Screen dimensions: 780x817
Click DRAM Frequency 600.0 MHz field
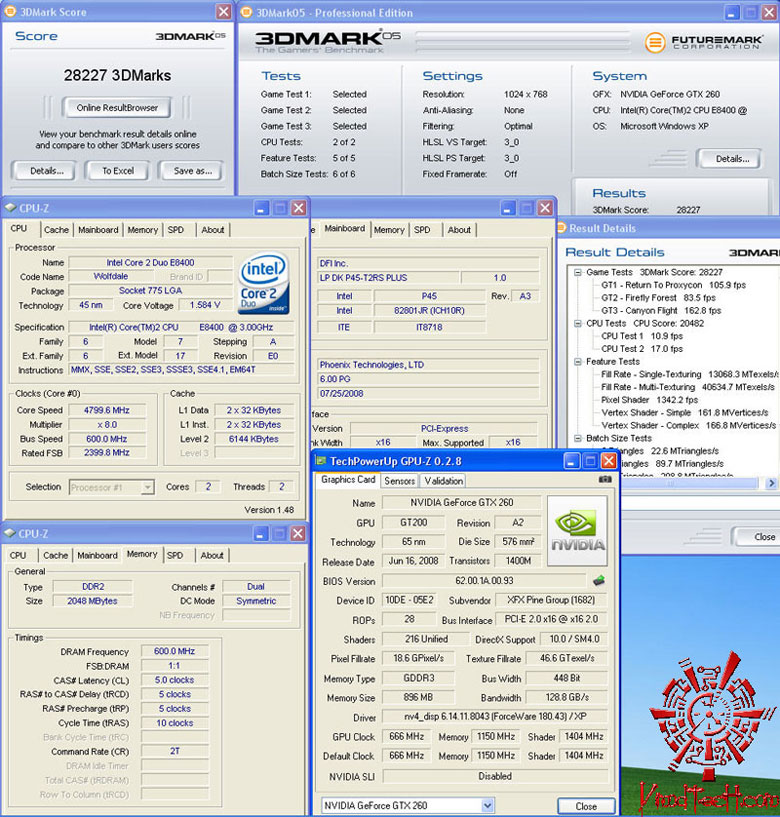coord(175,651)
